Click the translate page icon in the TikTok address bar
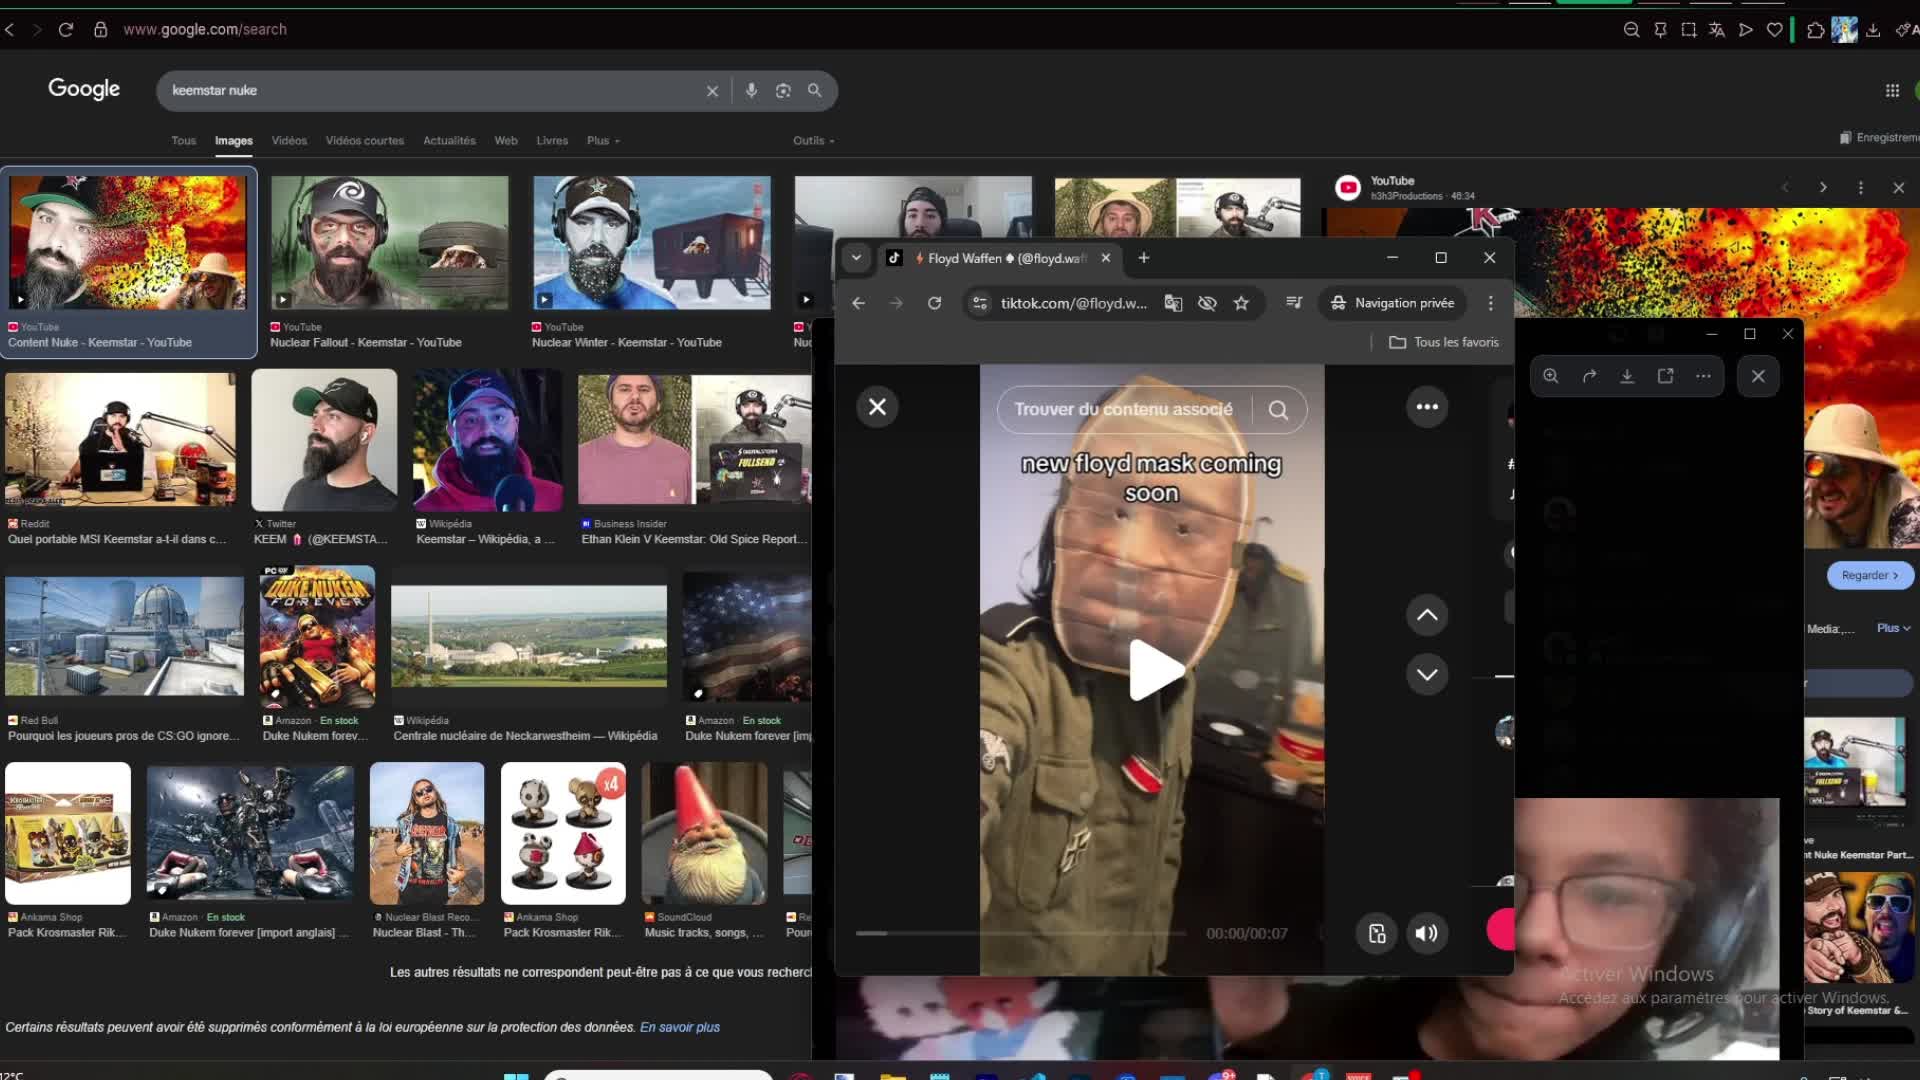Image resolution: width=1920 pixels, height=1080 pixels. (x=1173, y=303)
